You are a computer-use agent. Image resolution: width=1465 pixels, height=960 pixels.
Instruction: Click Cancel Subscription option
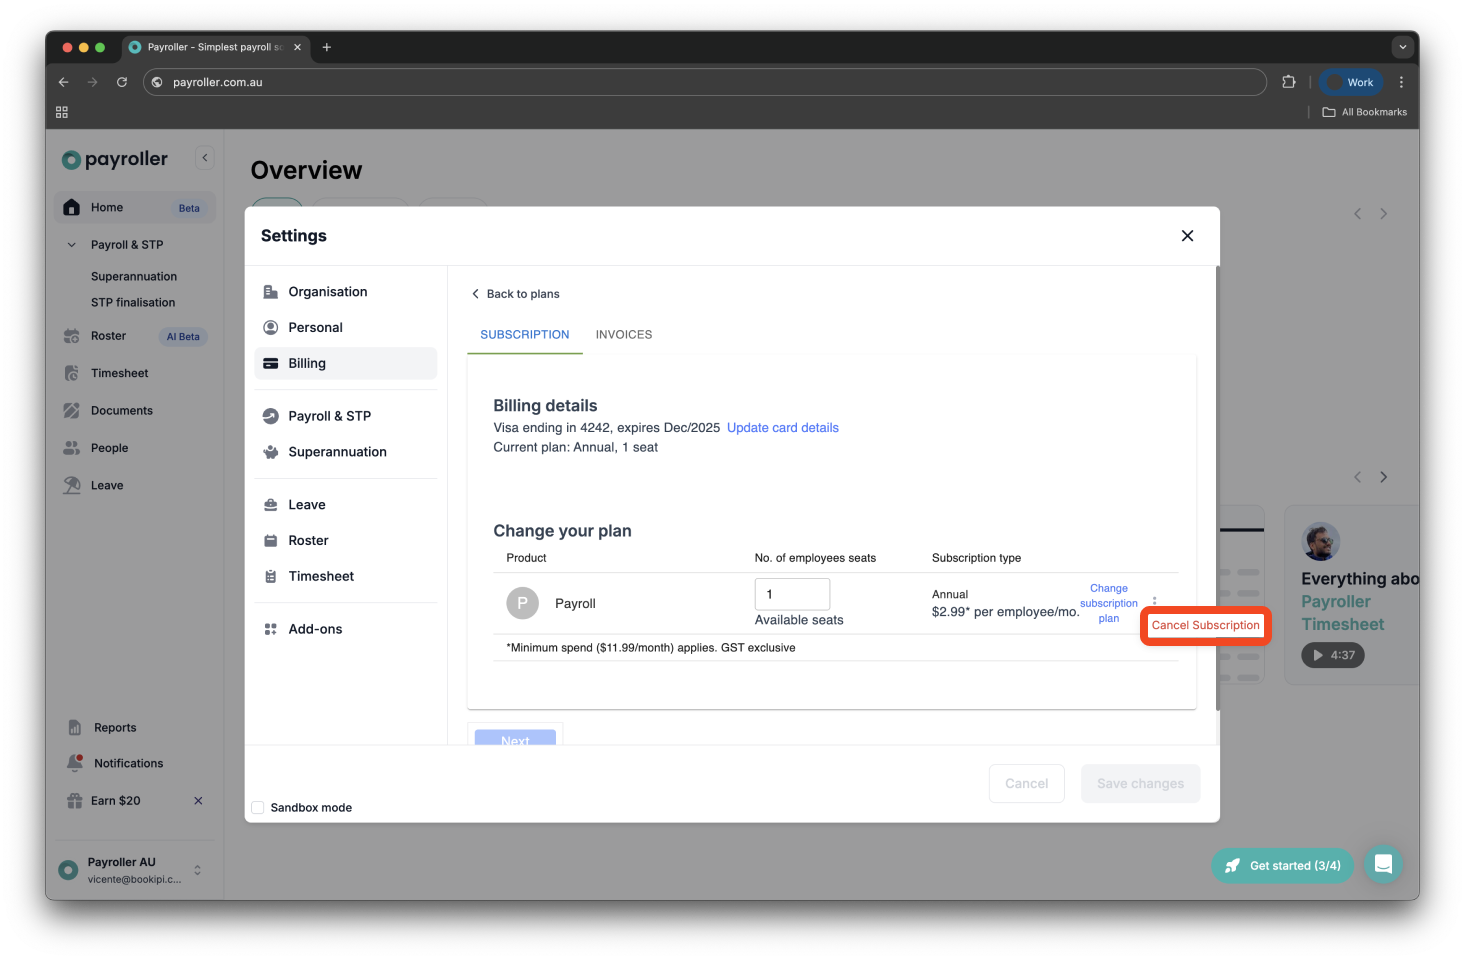coord(1206,626)
